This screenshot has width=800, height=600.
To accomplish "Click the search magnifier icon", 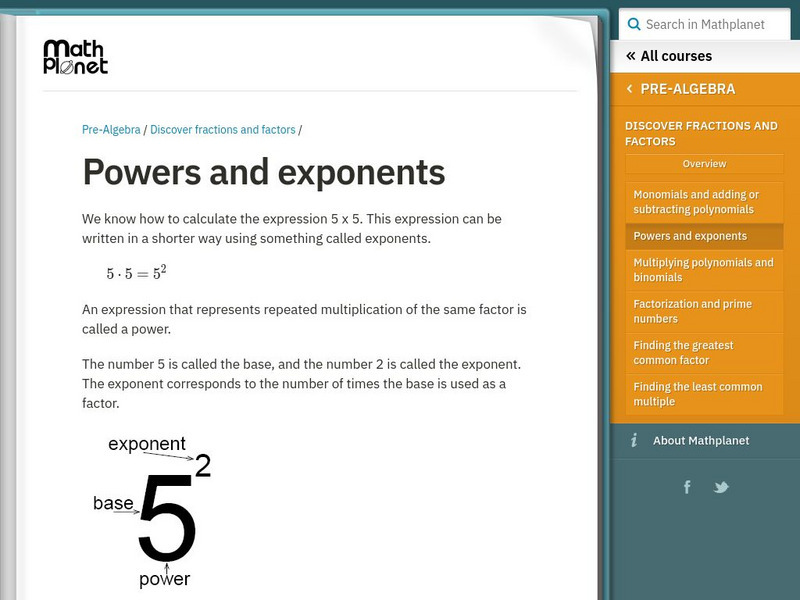I will 634,24.
